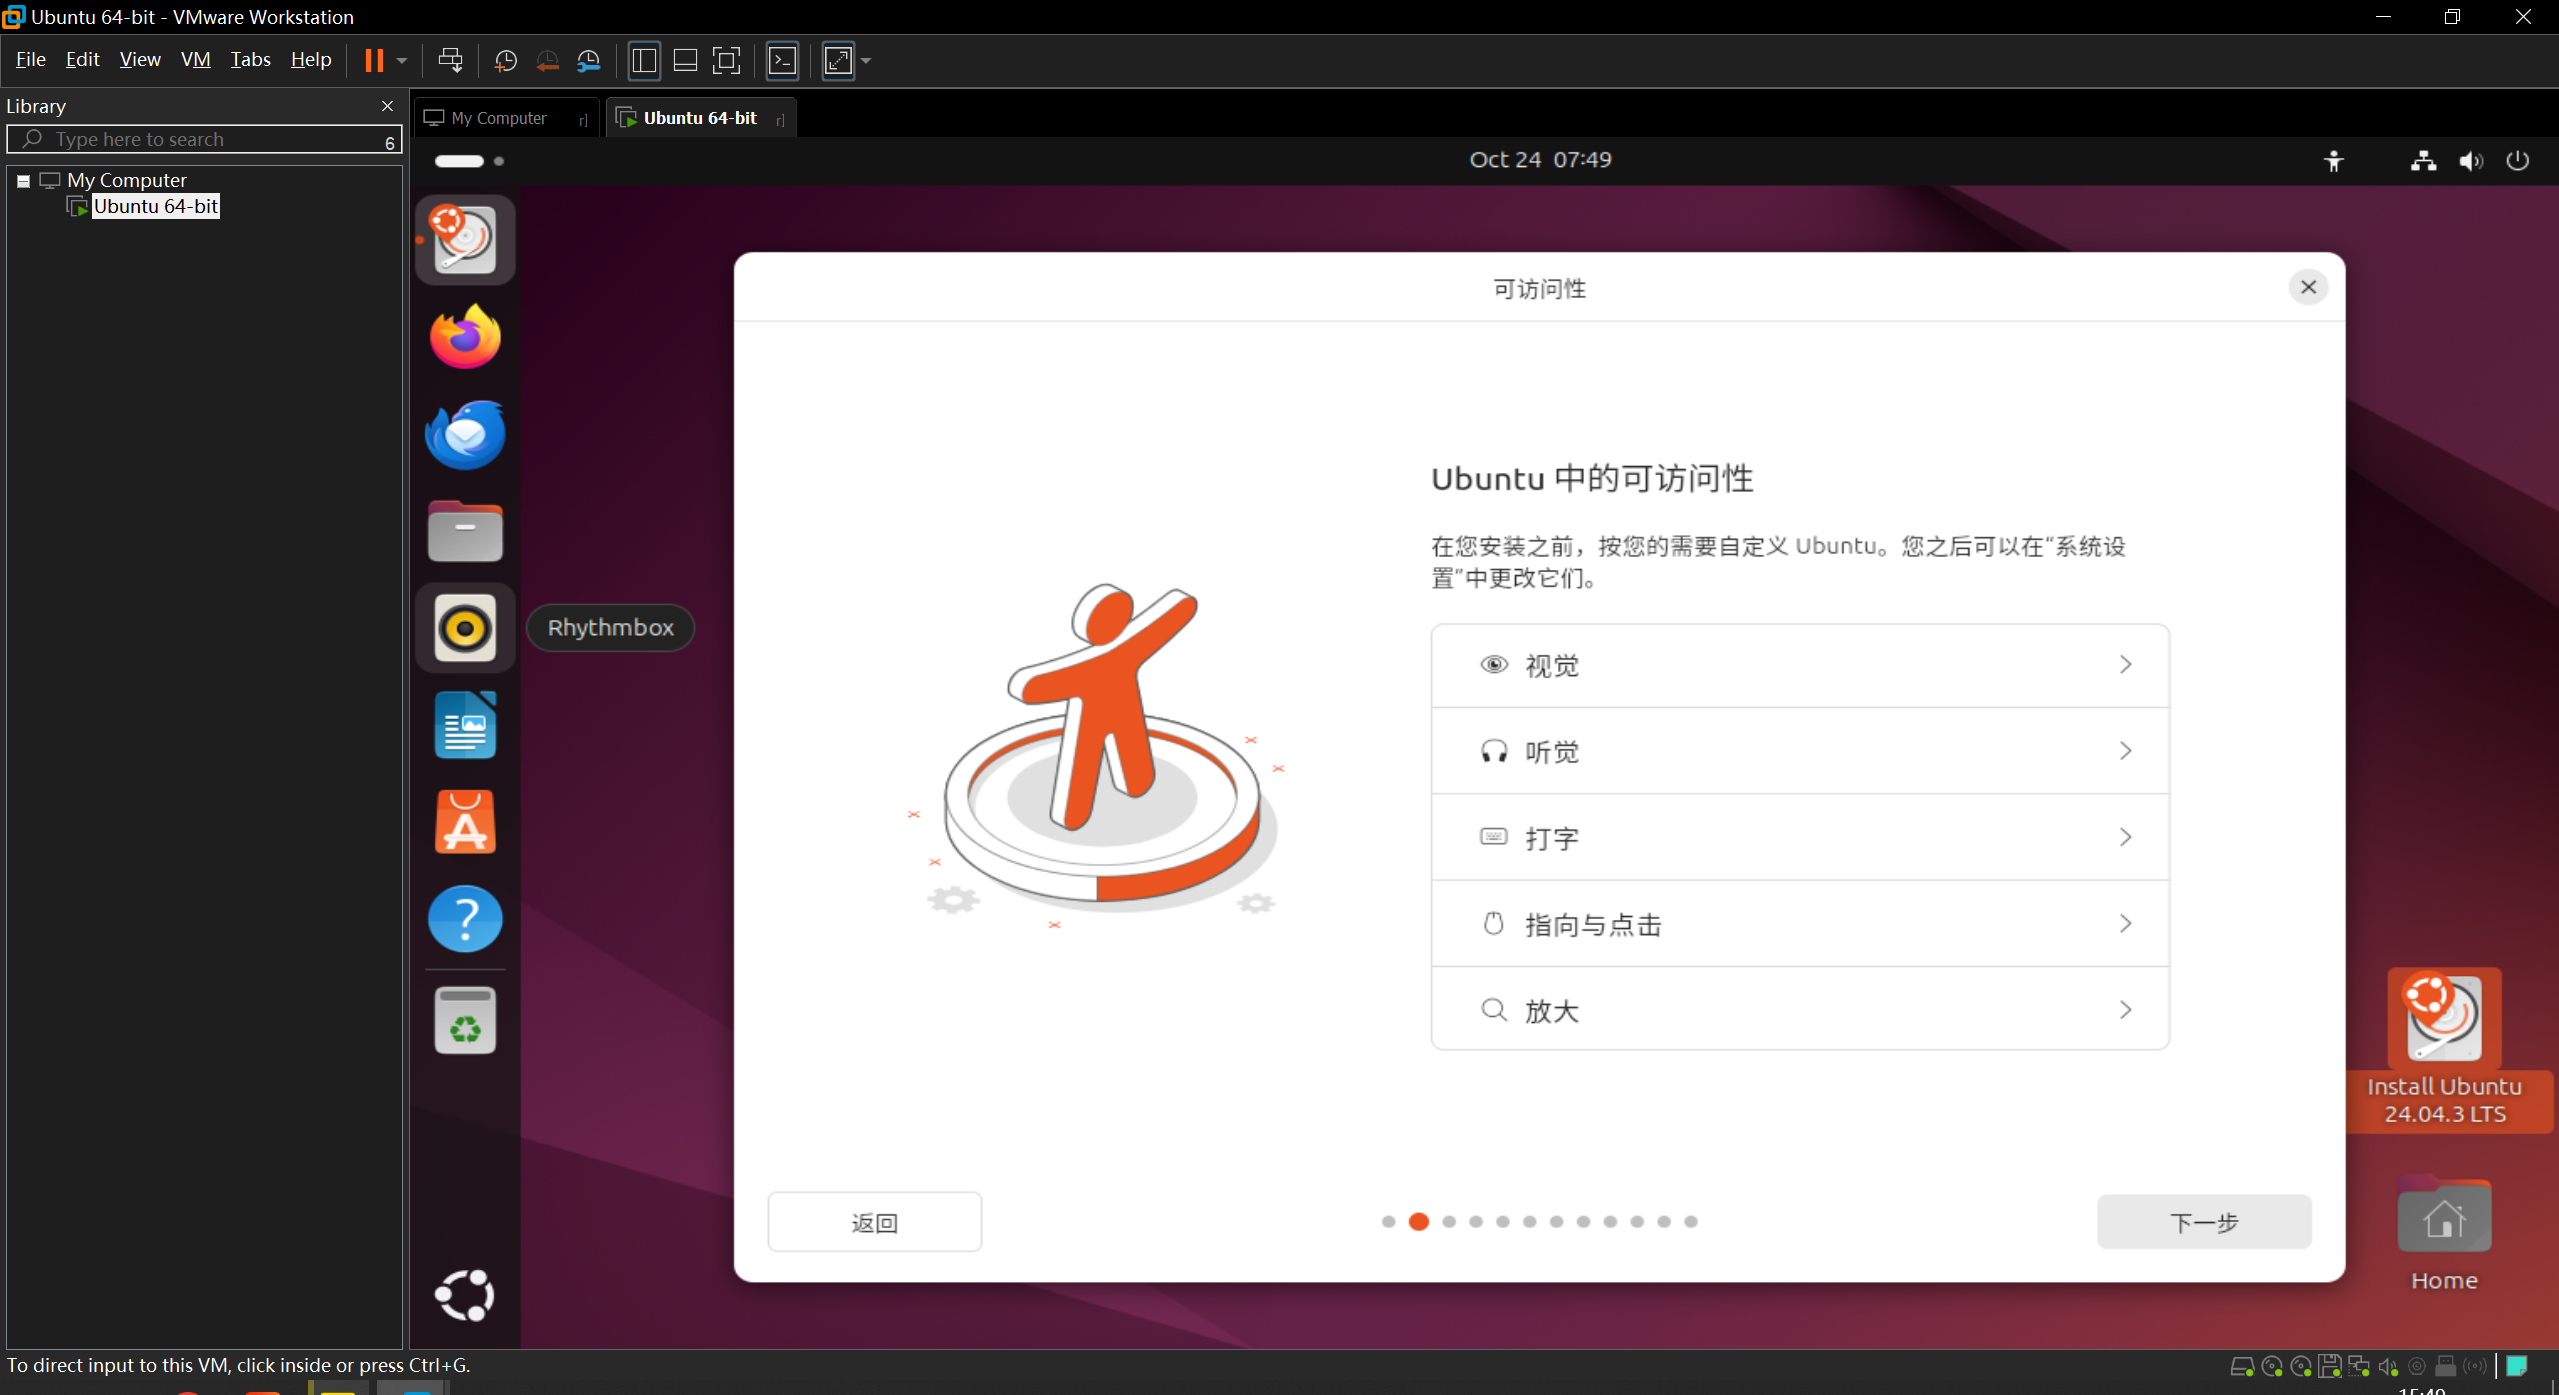Open the VM menu
This screenshot has width=2559, height=1395.
coord(195,60)
